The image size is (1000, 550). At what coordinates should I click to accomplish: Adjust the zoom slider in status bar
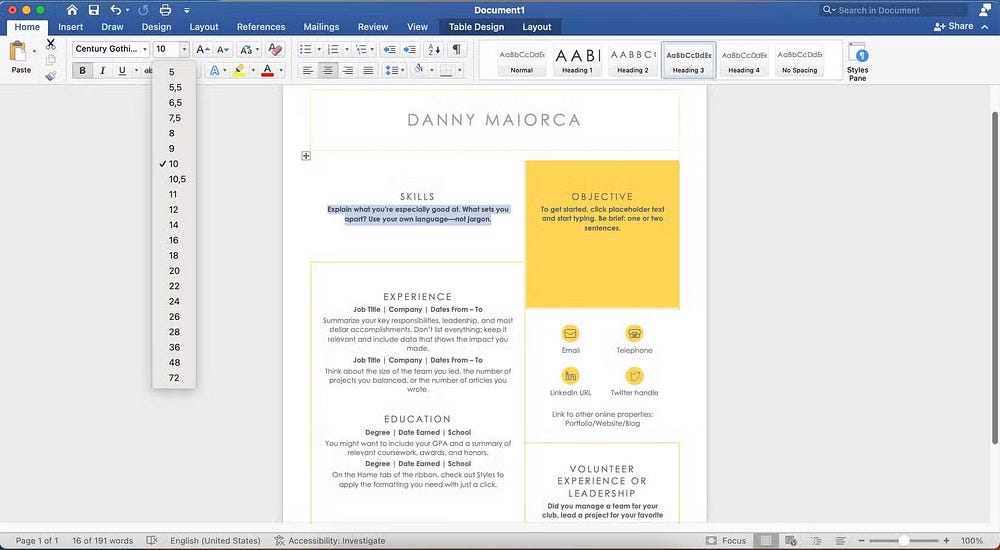[904, 541]
